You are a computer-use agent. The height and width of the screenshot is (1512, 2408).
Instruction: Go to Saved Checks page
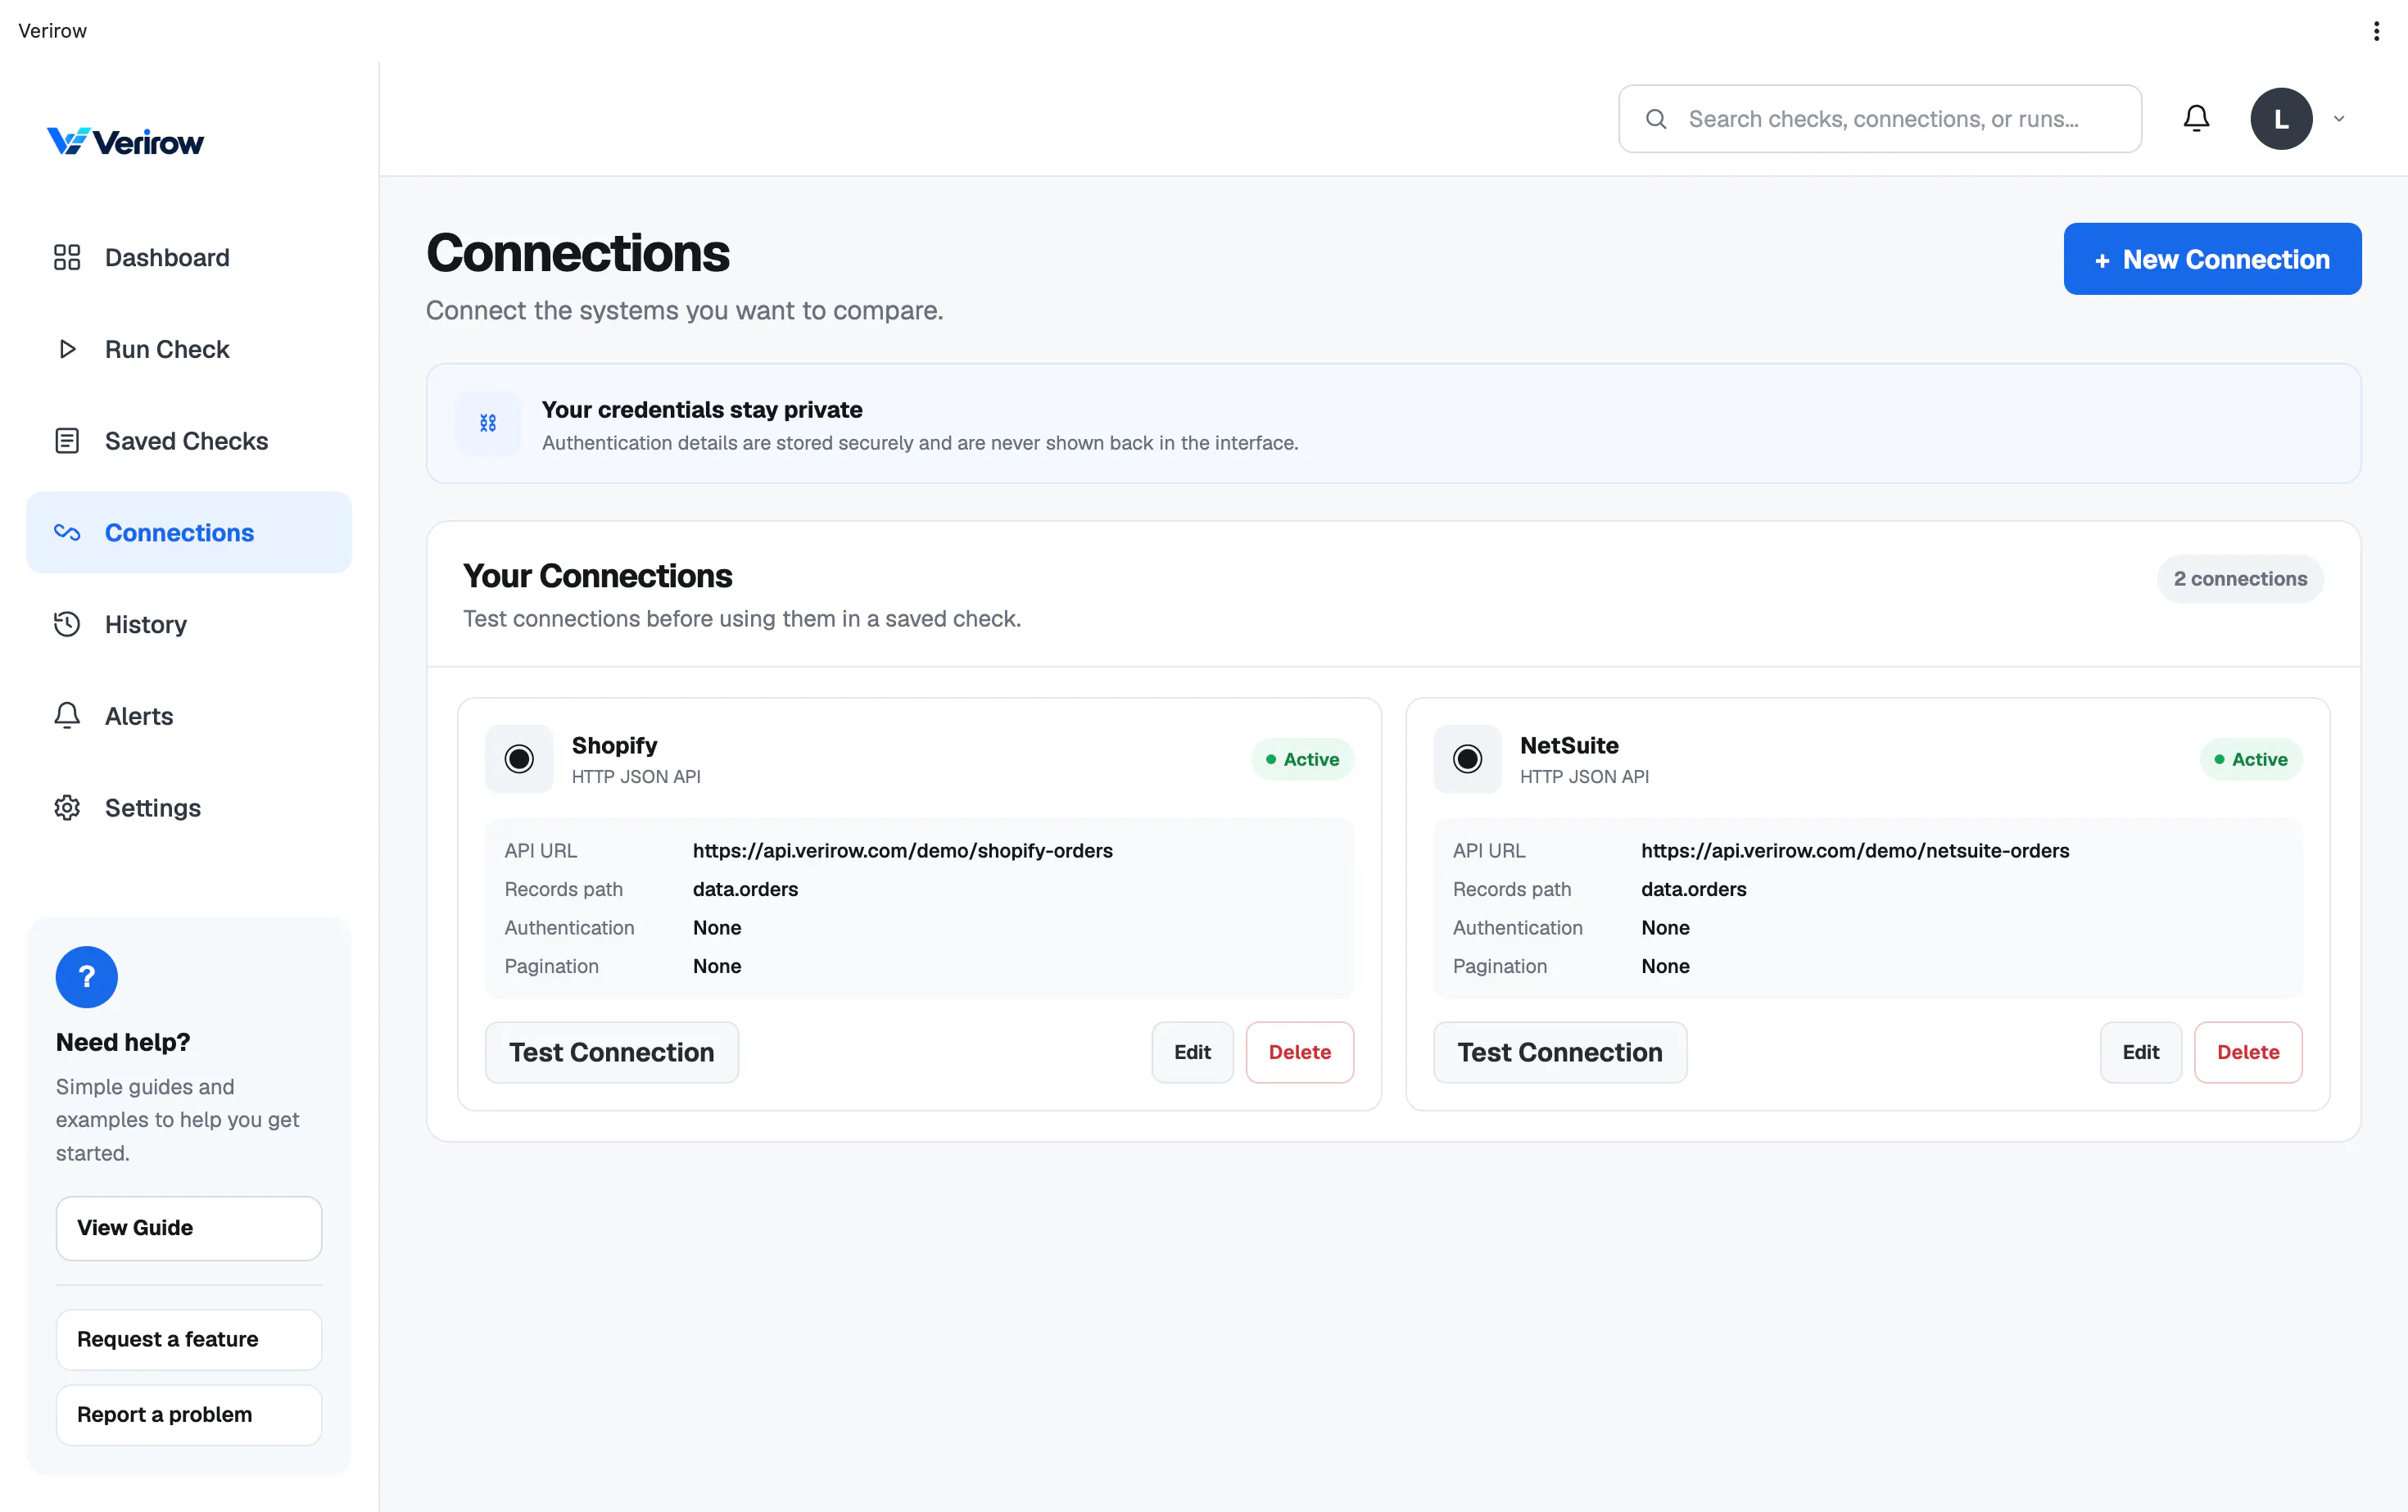point(189,441)
